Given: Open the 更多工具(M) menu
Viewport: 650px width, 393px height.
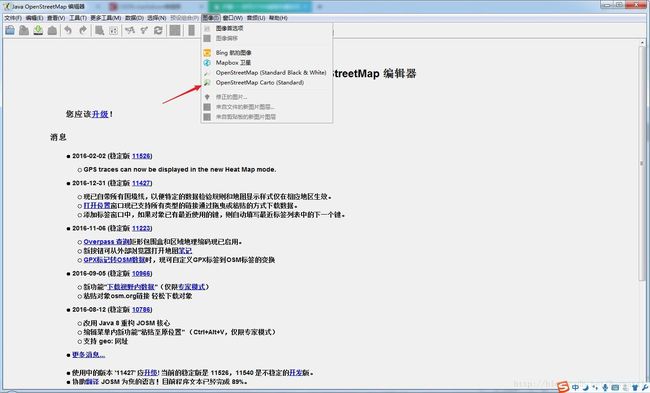Looking at the screenshot, I should coord(105,18).
